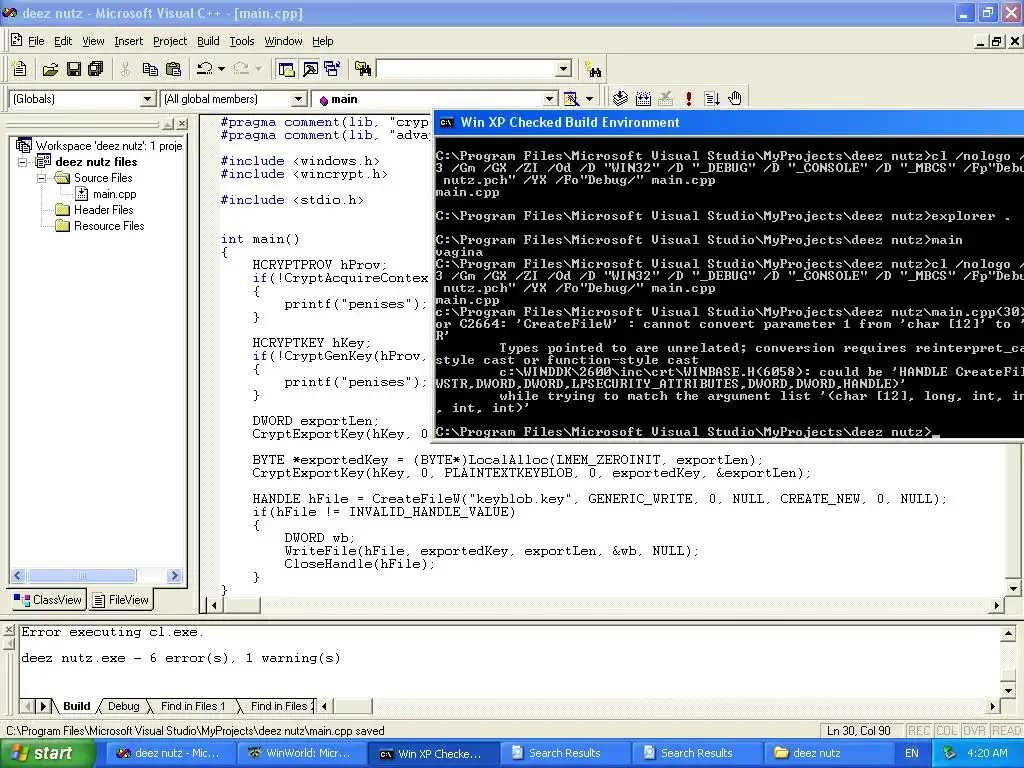Click the output pane close X button
This screenshot has height=768, width=1024.
click(x=9, y=630)
